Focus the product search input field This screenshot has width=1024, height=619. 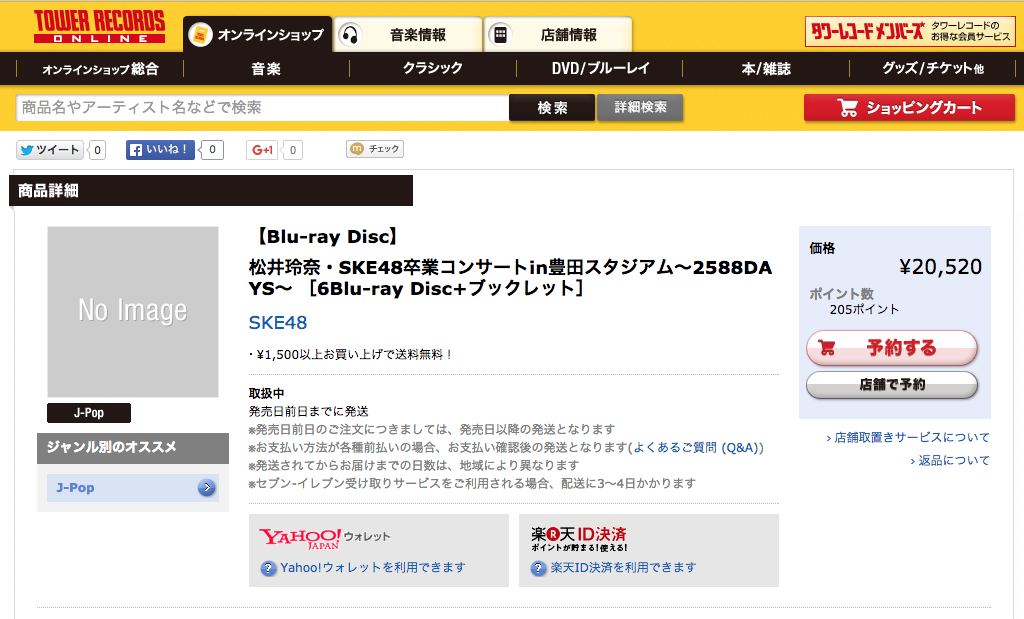pos(263,108)
